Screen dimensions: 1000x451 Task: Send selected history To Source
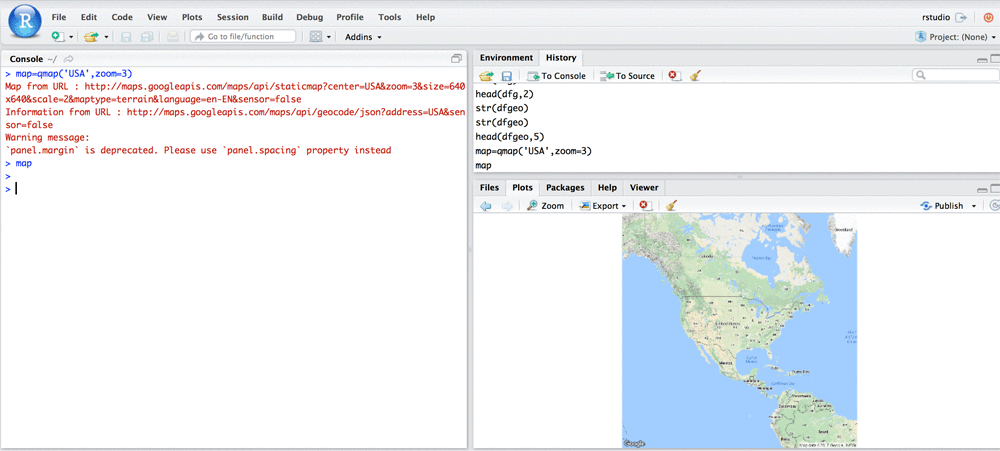point(628,75)
